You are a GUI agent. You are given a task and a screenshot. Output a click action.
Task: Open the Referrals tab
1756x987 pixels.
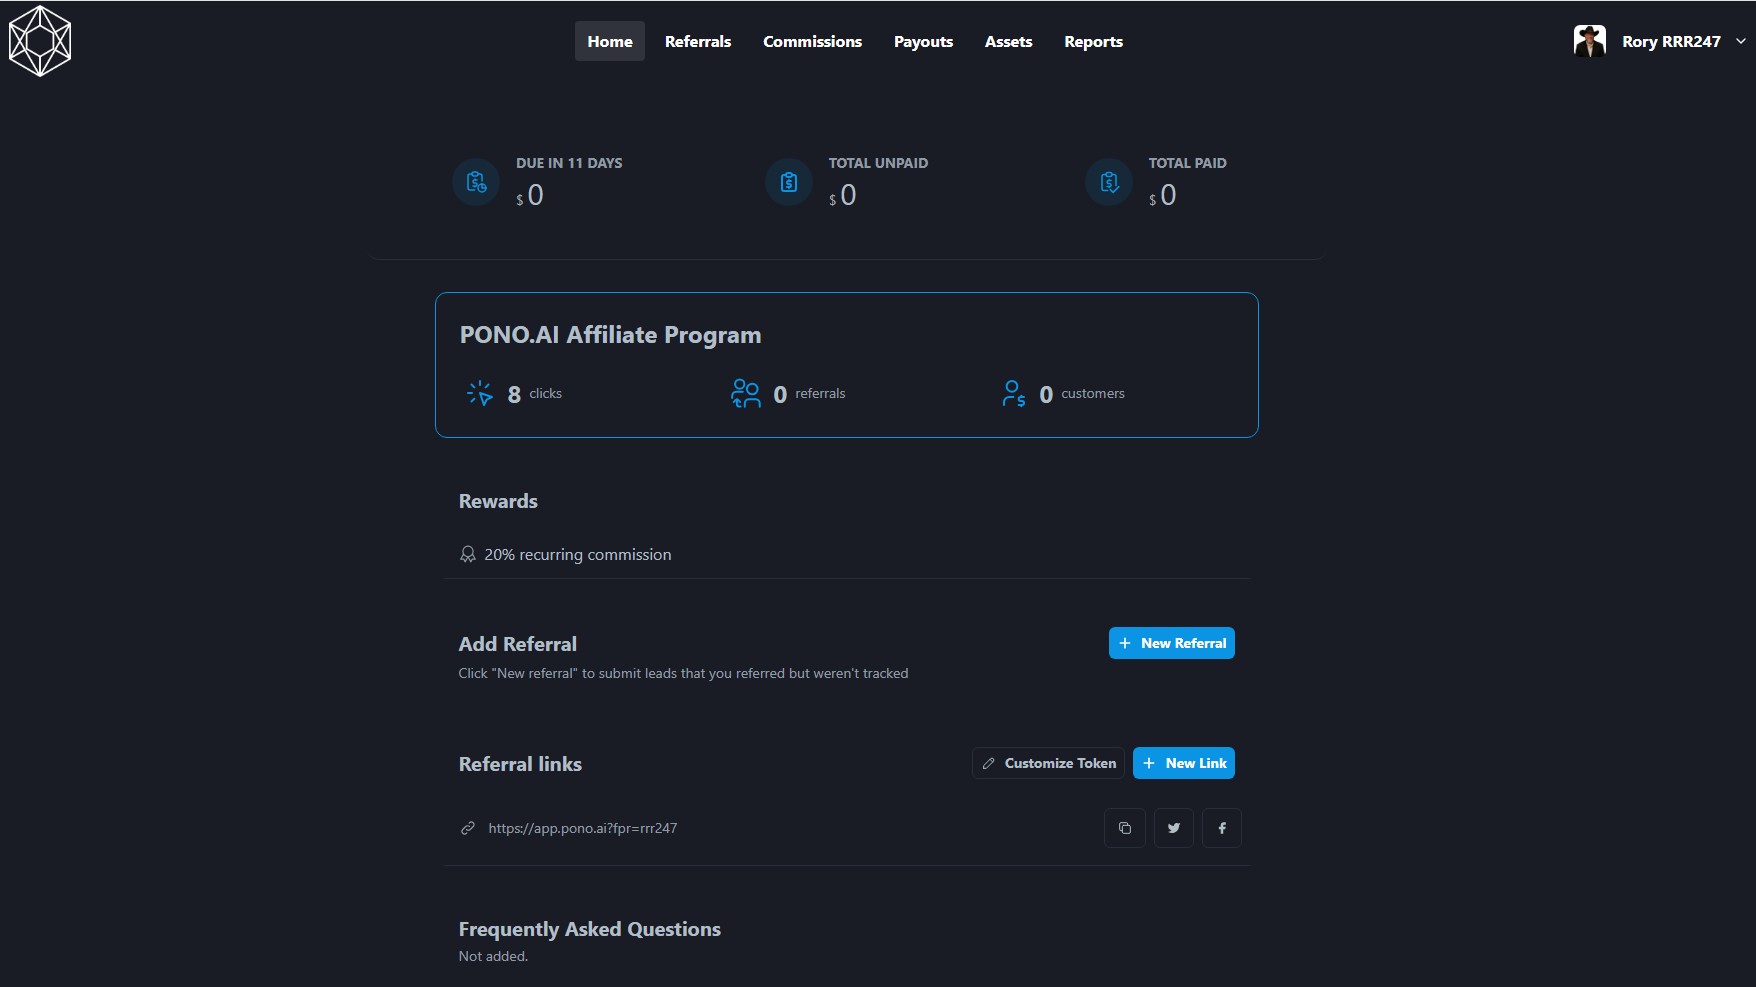tap(698, 41)
